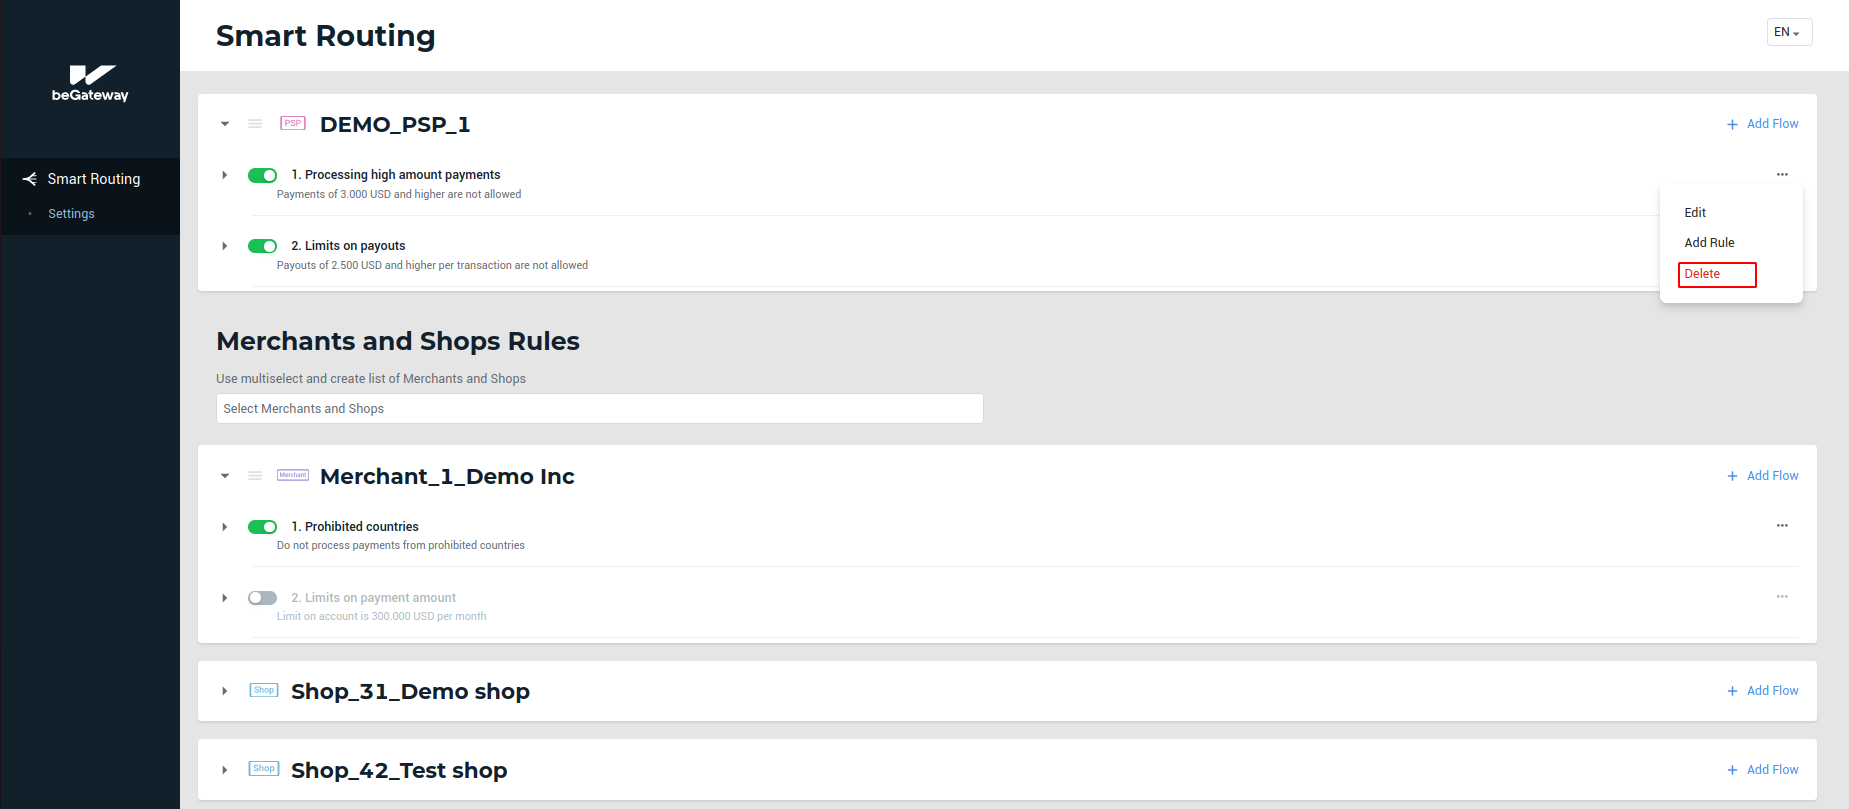Open the three-dots menu for Prohibited countries
The width and height of the screenshot is (1849, 809).
pyautogui.click(x=1782, y=526)
